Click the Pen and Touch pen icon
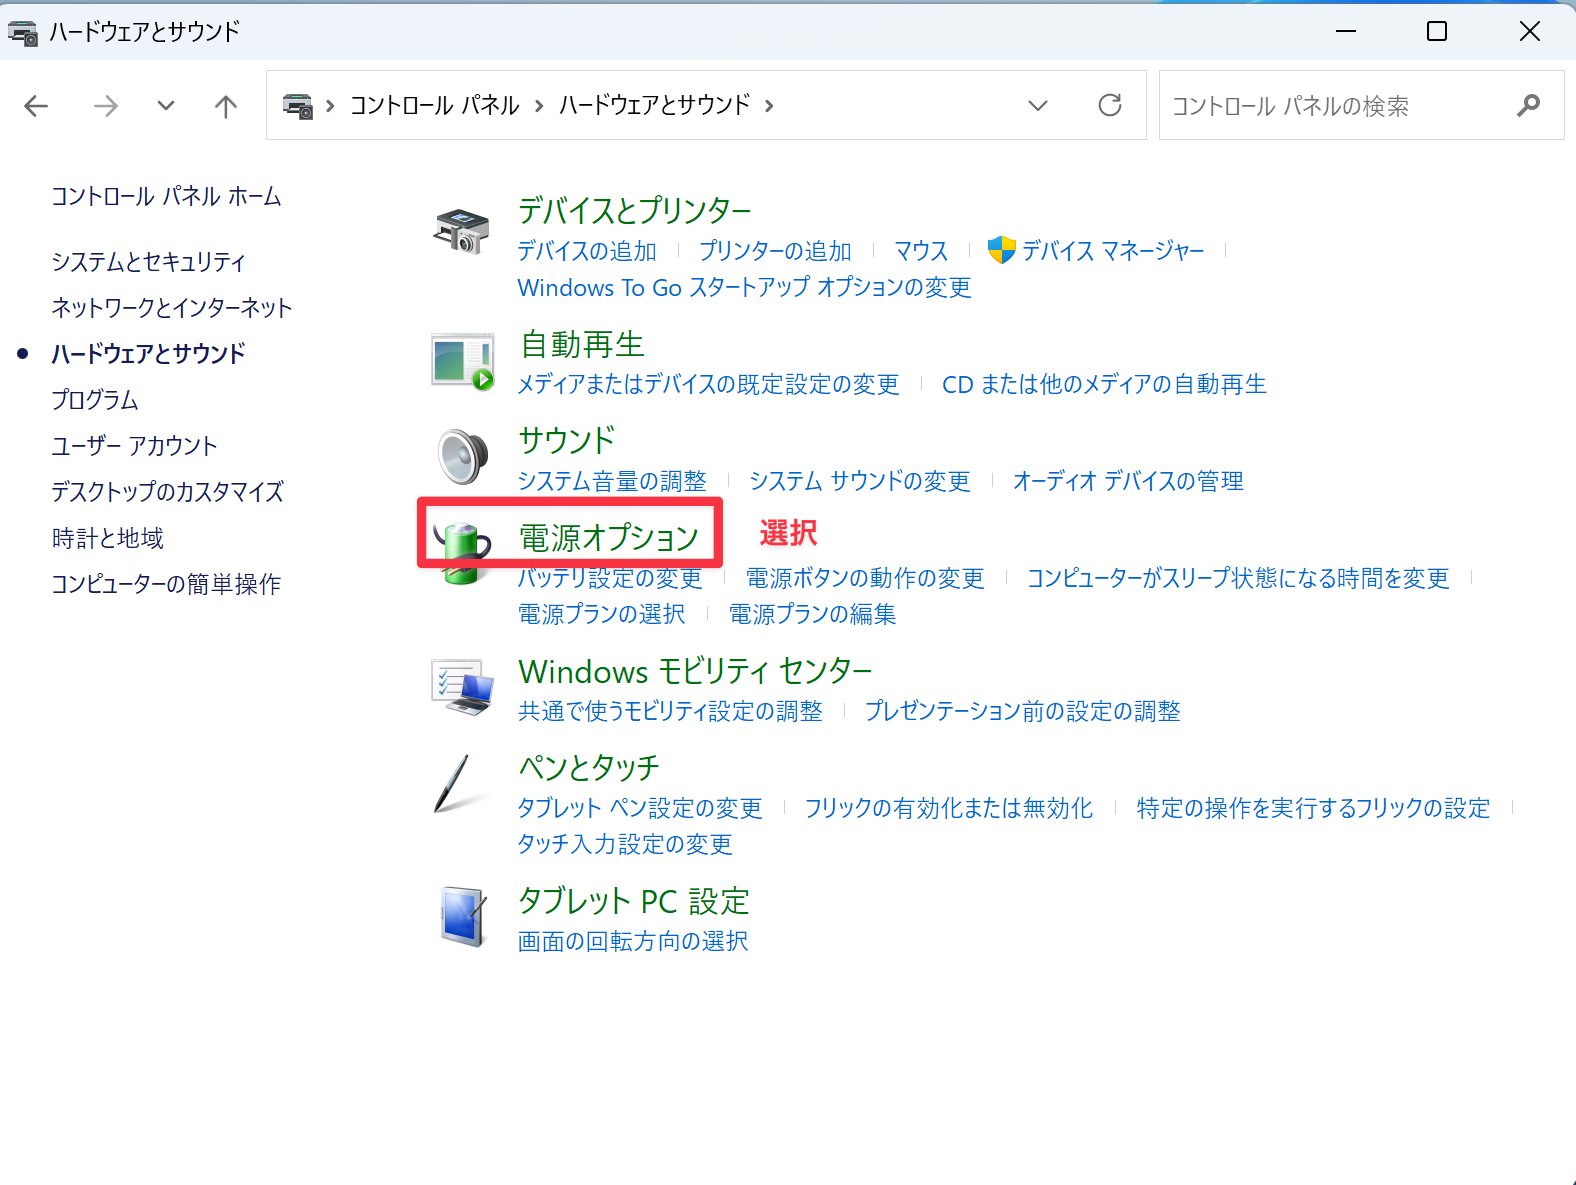Viewport: 1576px width, 1185px height. (x=453, y=784)
